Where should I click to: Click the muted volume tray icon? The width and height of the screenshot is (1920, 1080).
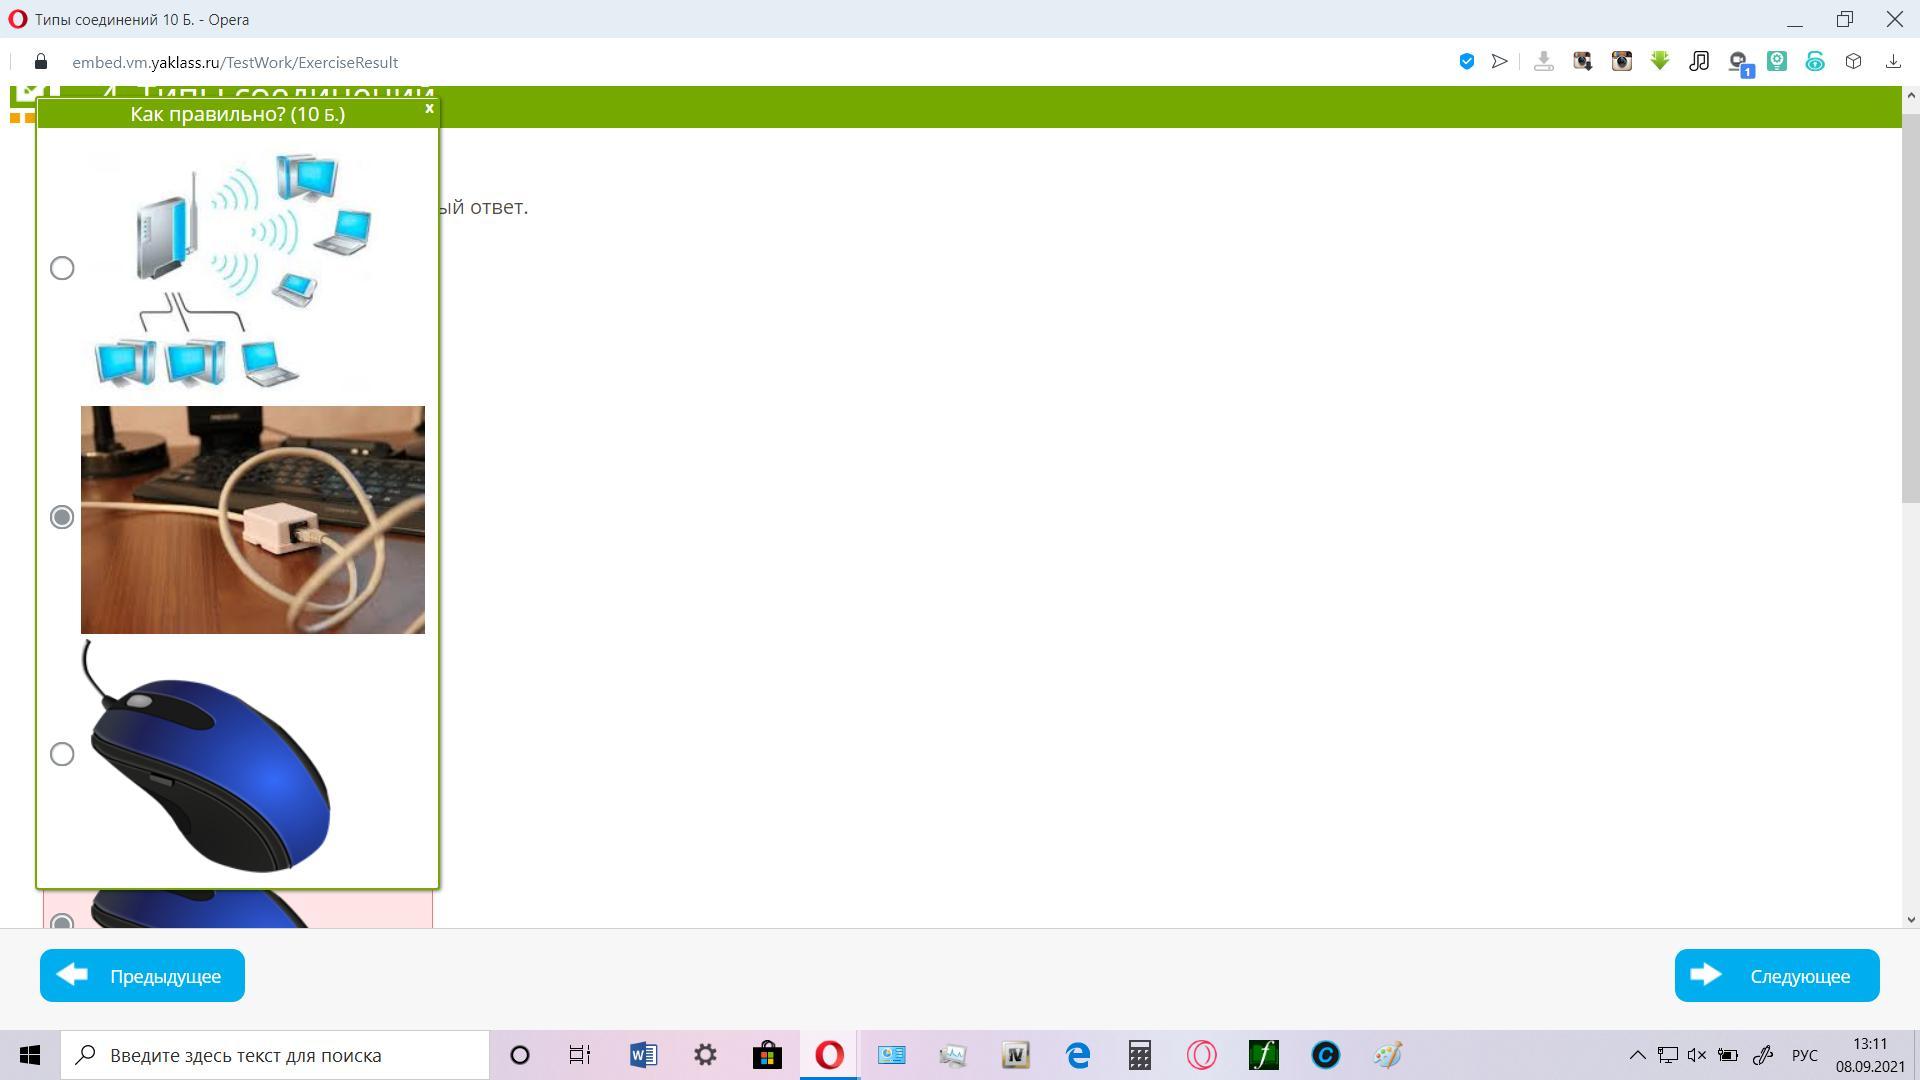click(x=1697, y=1055)
